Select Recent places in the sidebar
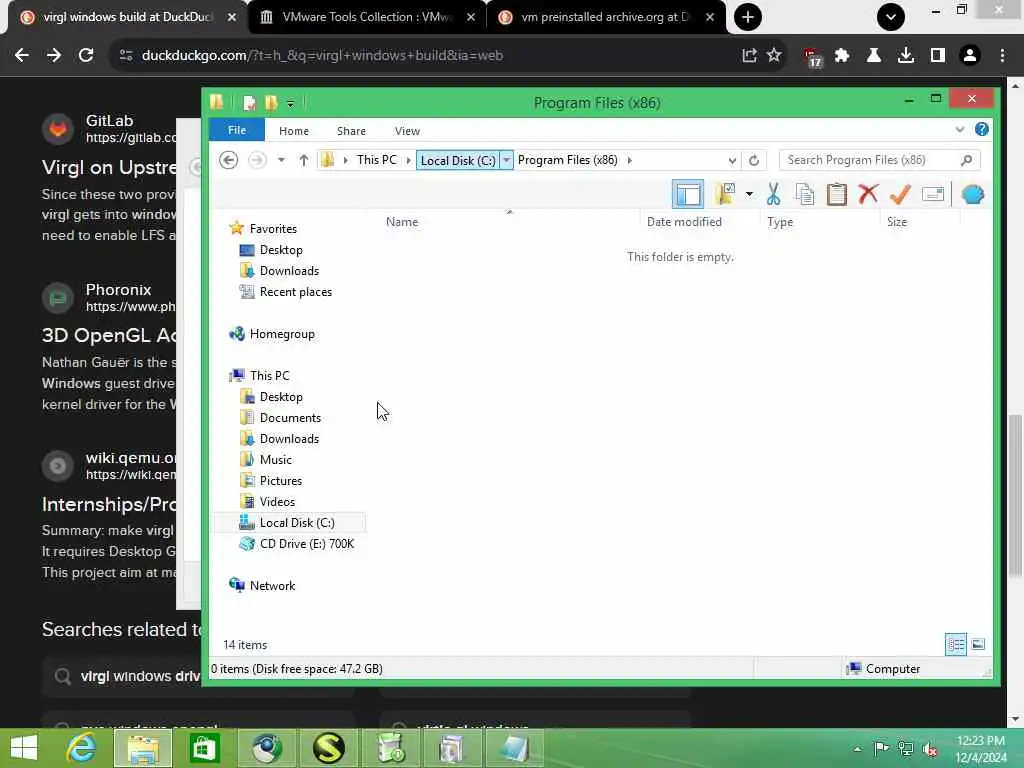Screen dimensions: 1024x768 pos(295,292)
